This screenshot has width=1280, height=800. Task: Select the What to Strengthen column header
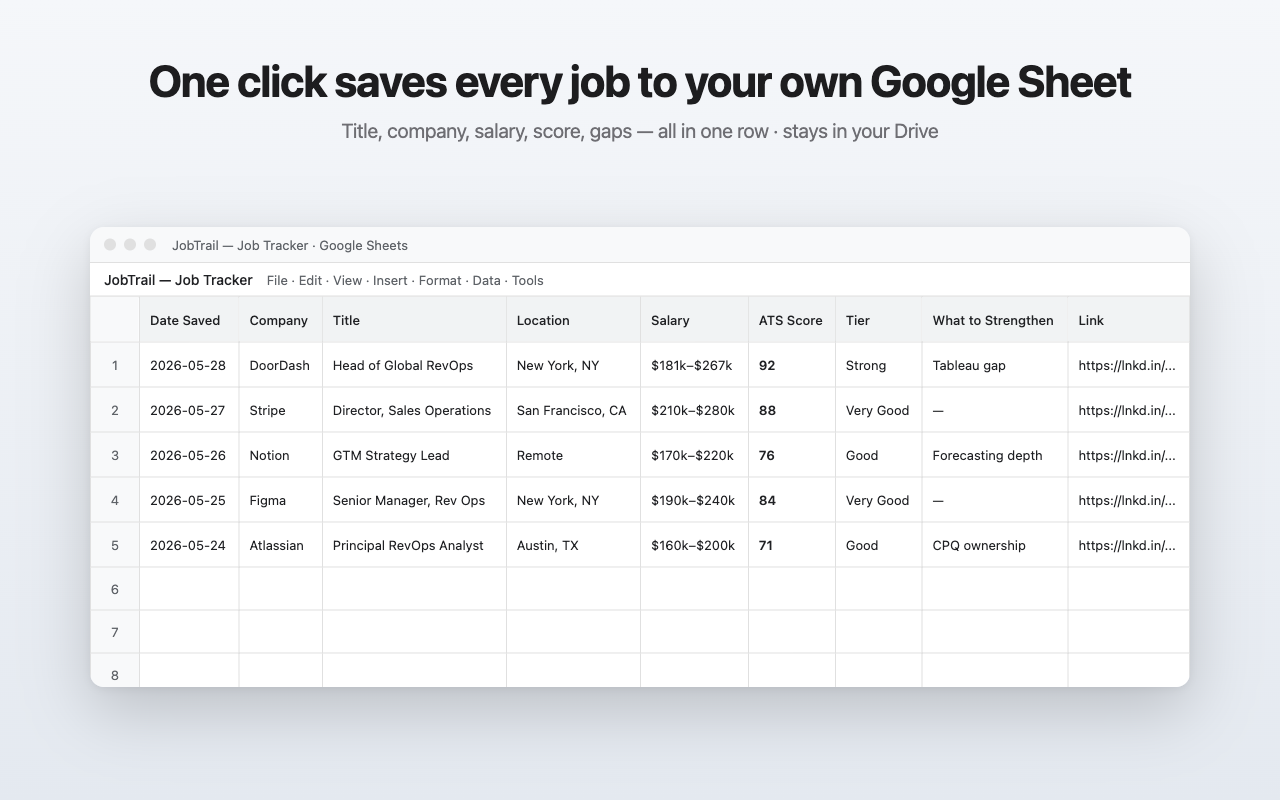click(x=995, y=320)
